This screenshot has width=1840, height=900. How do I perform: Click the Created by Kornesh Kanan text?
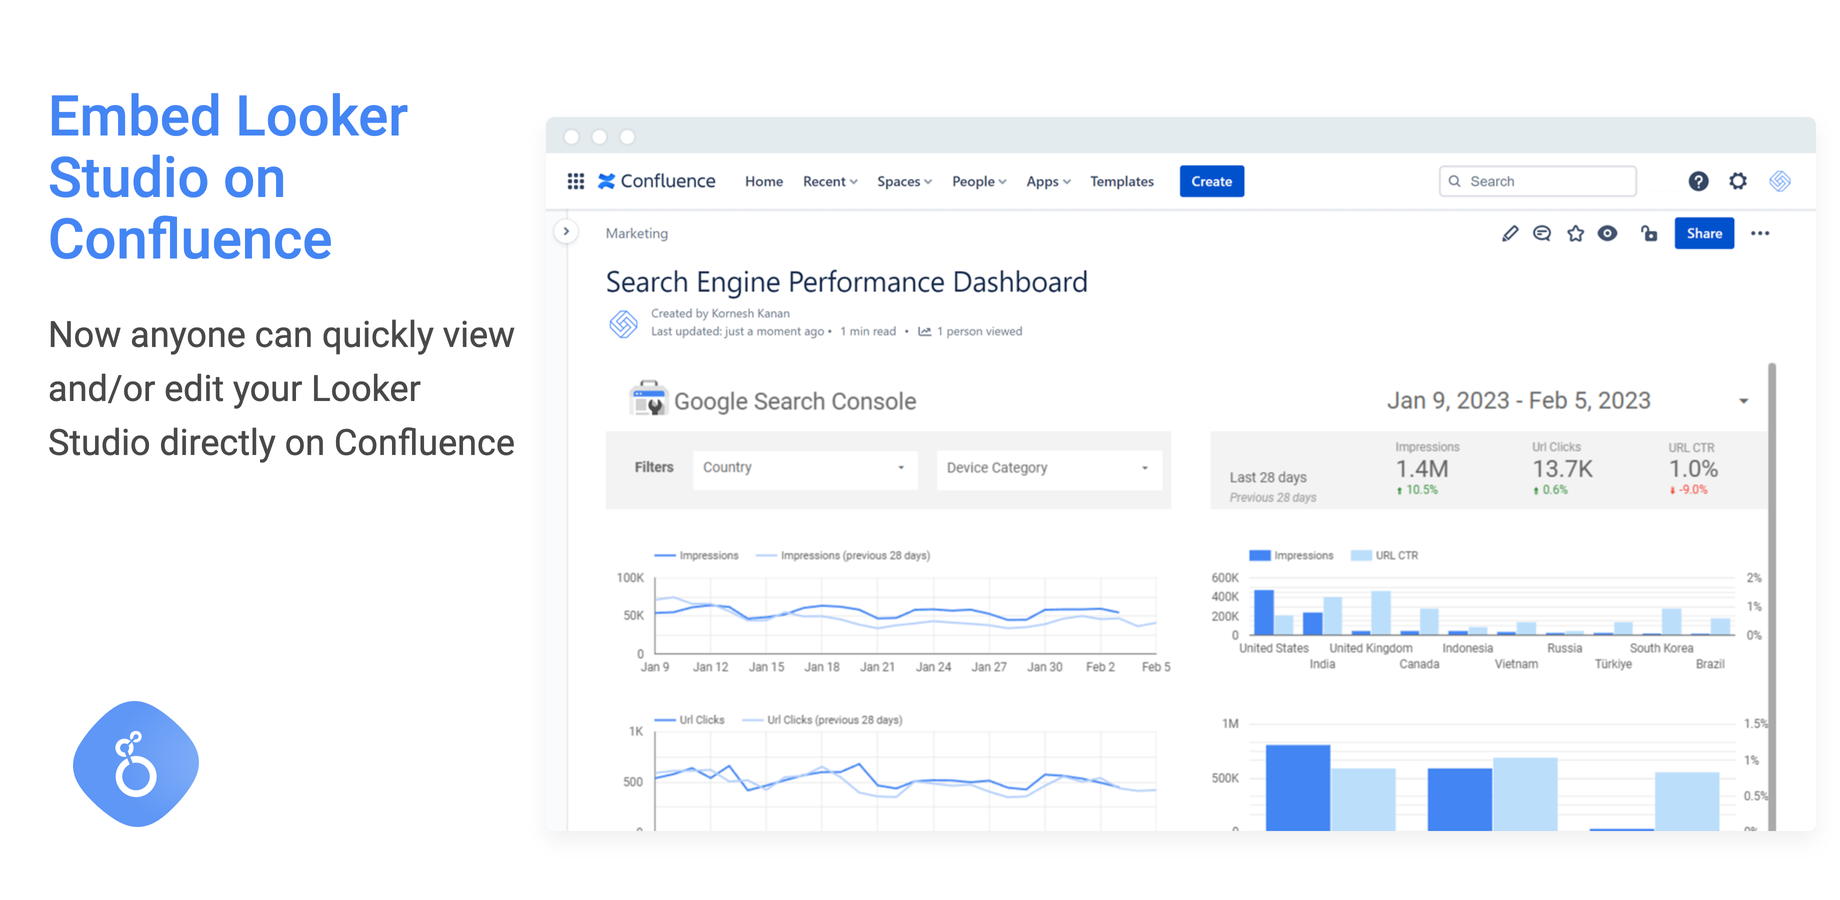720,314
